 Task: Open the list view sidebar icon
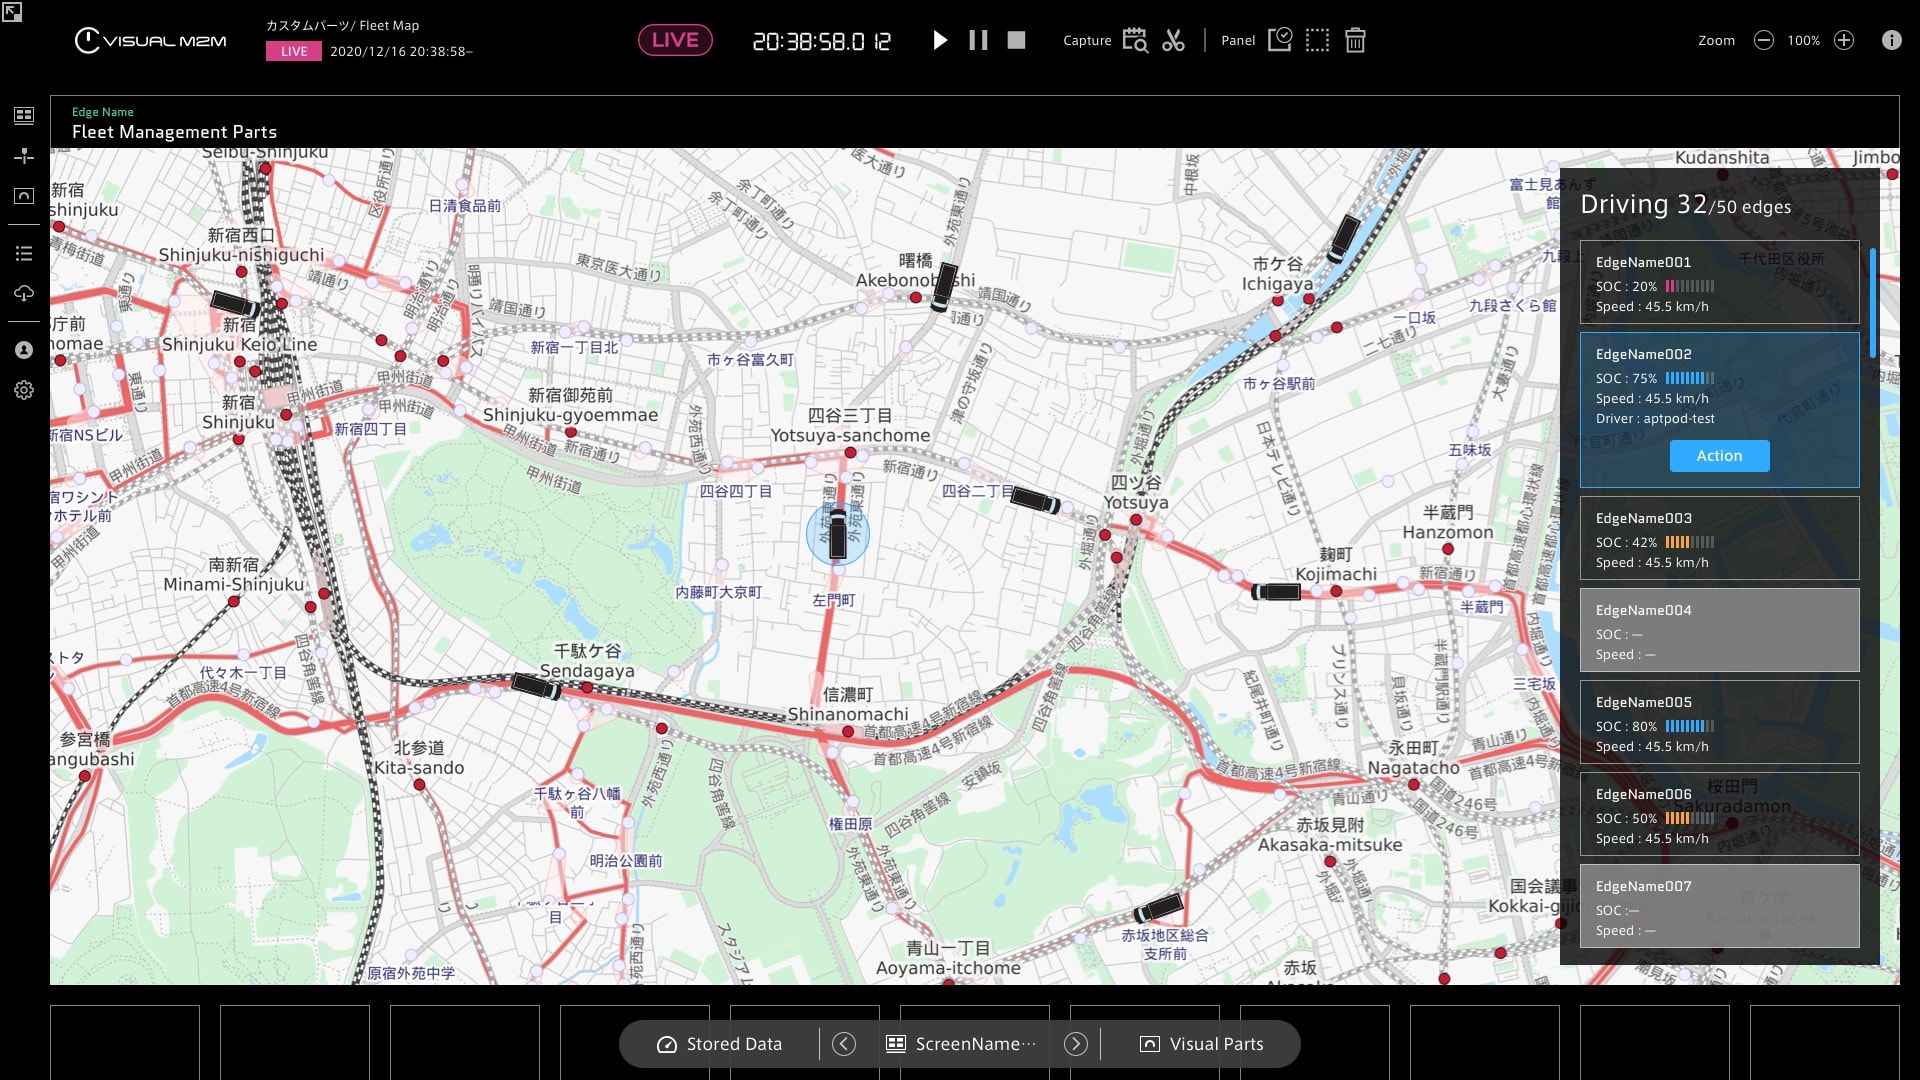coord(24,254)
